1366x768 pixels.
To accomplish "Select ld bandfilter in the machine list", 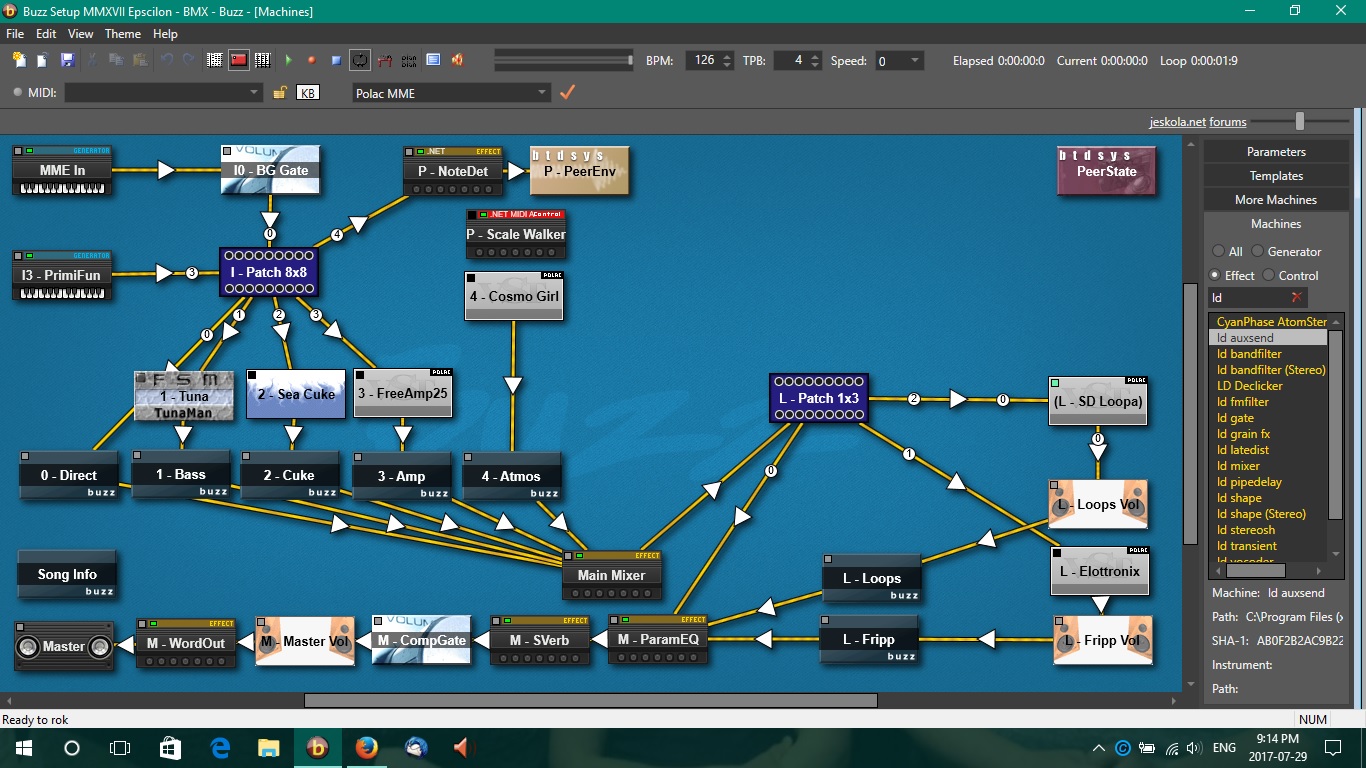I will pyautogui.click(x=1249, y=354).
